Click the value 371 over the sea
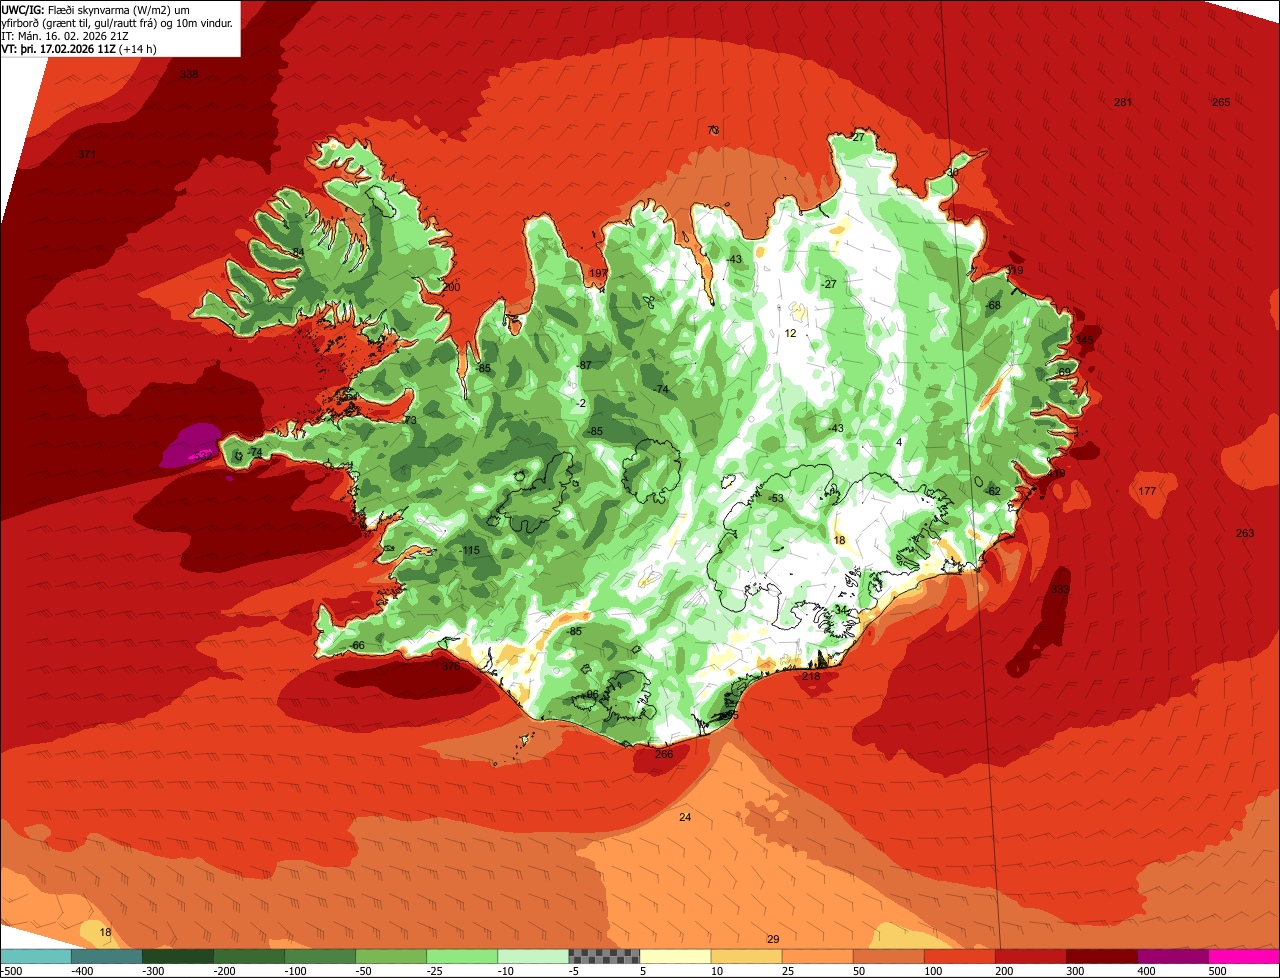This screenshot has height=978, width=1280. 87,155
